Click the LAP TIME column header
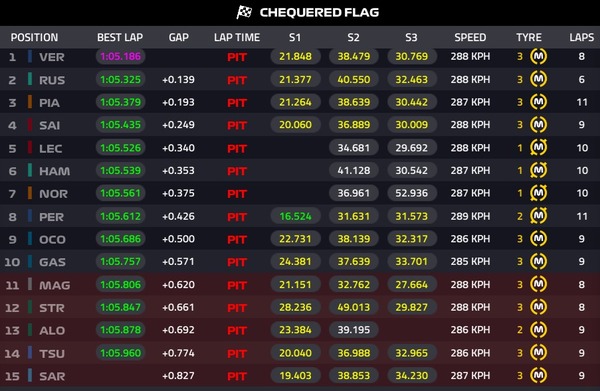The image size is (600, 391). (x=237, y=37)
